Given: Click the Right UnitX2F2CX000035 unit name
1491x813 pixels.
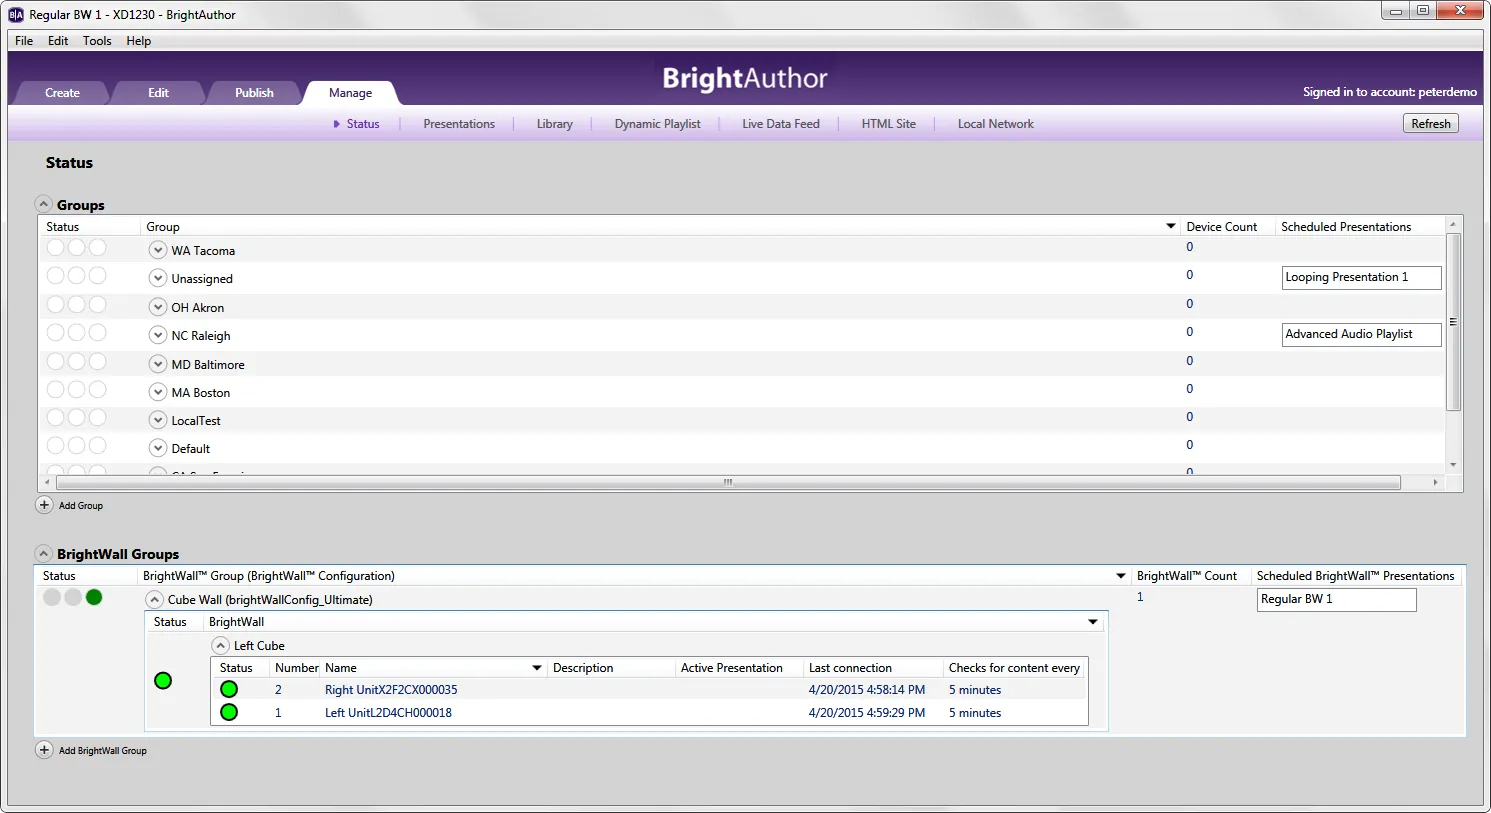Looking at the screenshot, I should coord(391,690).
